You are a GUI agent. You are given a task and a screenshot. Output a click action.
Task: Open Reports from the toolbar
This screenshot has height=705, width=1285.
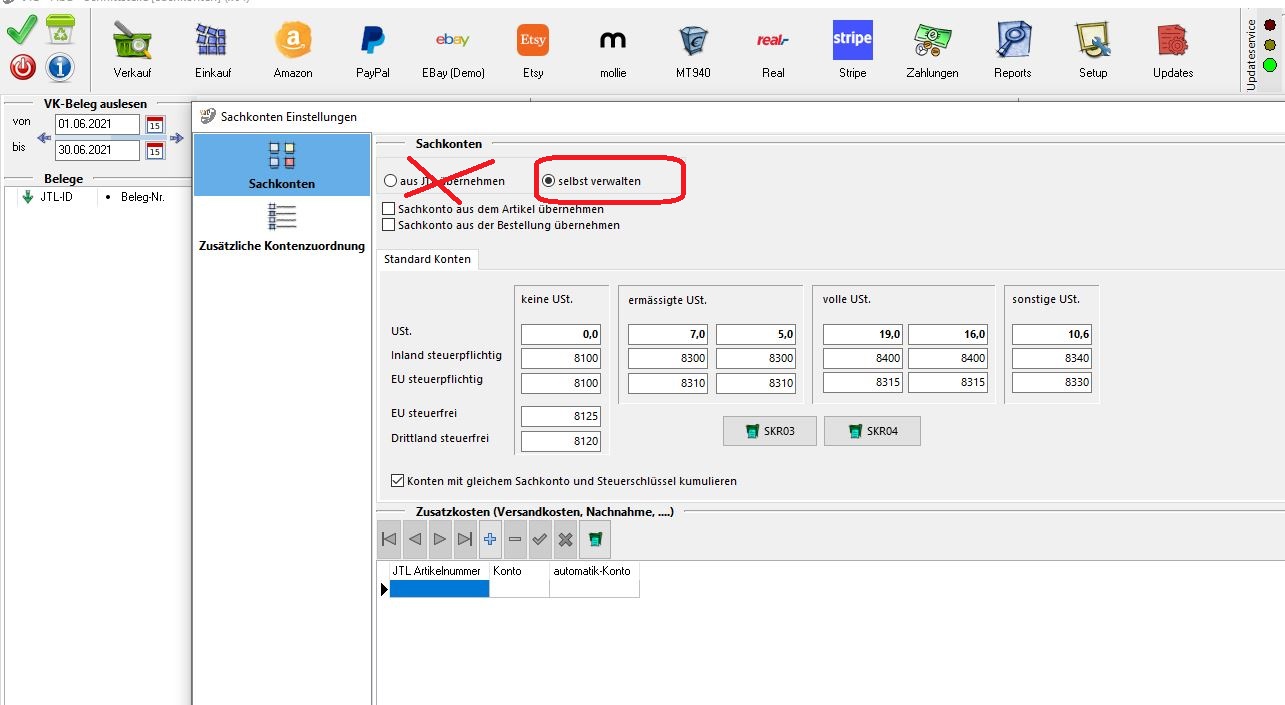1012,48
